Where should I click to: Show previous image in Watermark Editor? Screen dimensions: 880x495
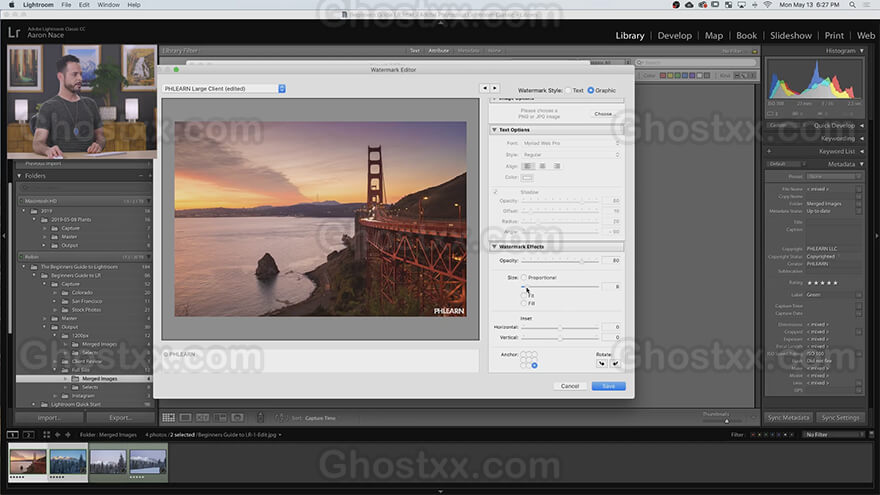(x=485, y=88)
